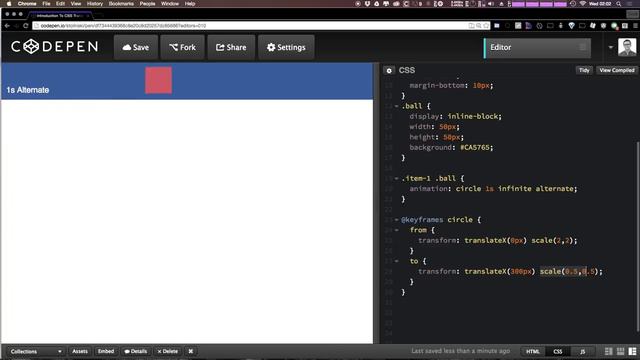Select the Introduction to CSS browser tab
Viewport: 640px width, 360px height.
point(60,16)
